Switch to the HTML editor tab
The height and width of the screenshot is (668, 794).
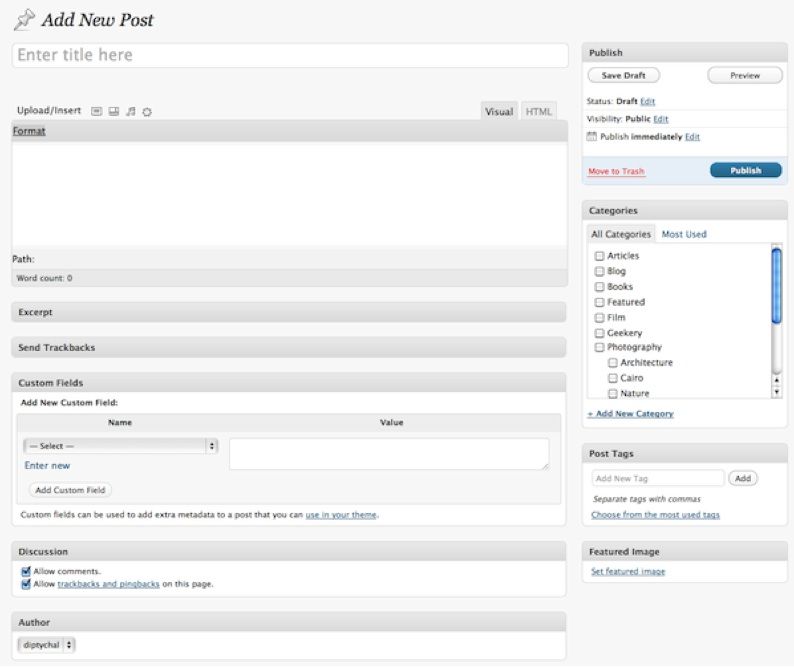[538, 112]
